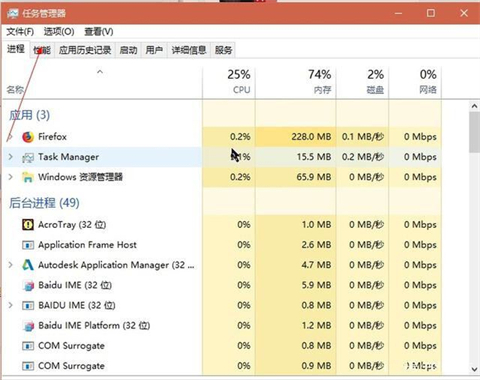The height and width of the screenshot is (380, 480).
Task: Click the Windows 资源管理器 folder icon
Action: pos(28,177)
